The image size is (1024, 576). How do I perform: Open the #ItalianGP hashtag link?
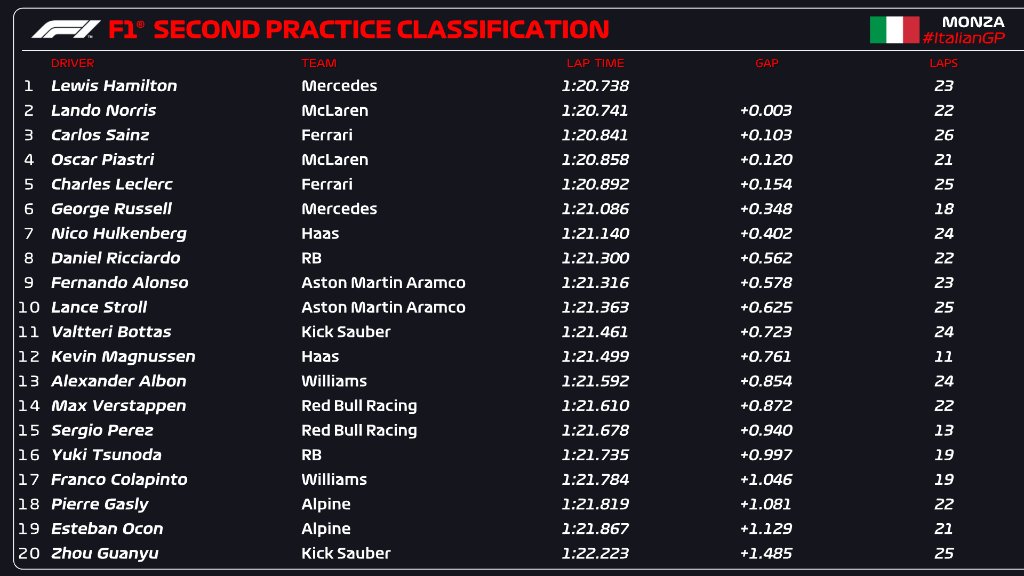pyautogui.click(x=963, y=38)
